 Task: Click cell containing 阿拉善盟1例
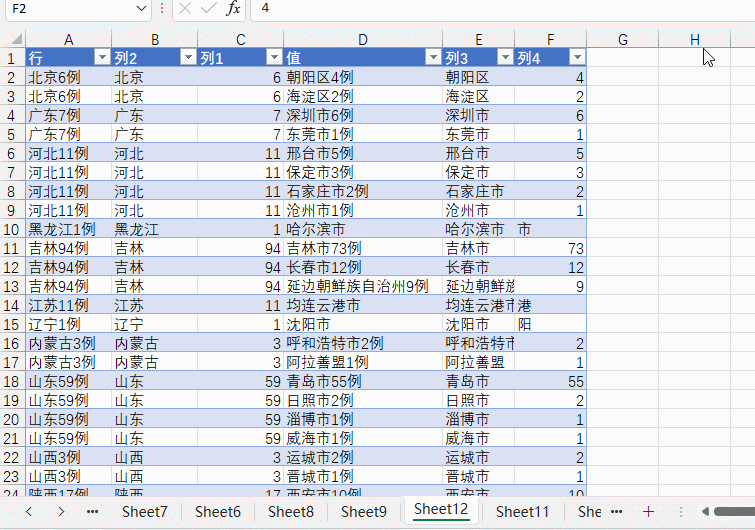click(x=363, y=362)
